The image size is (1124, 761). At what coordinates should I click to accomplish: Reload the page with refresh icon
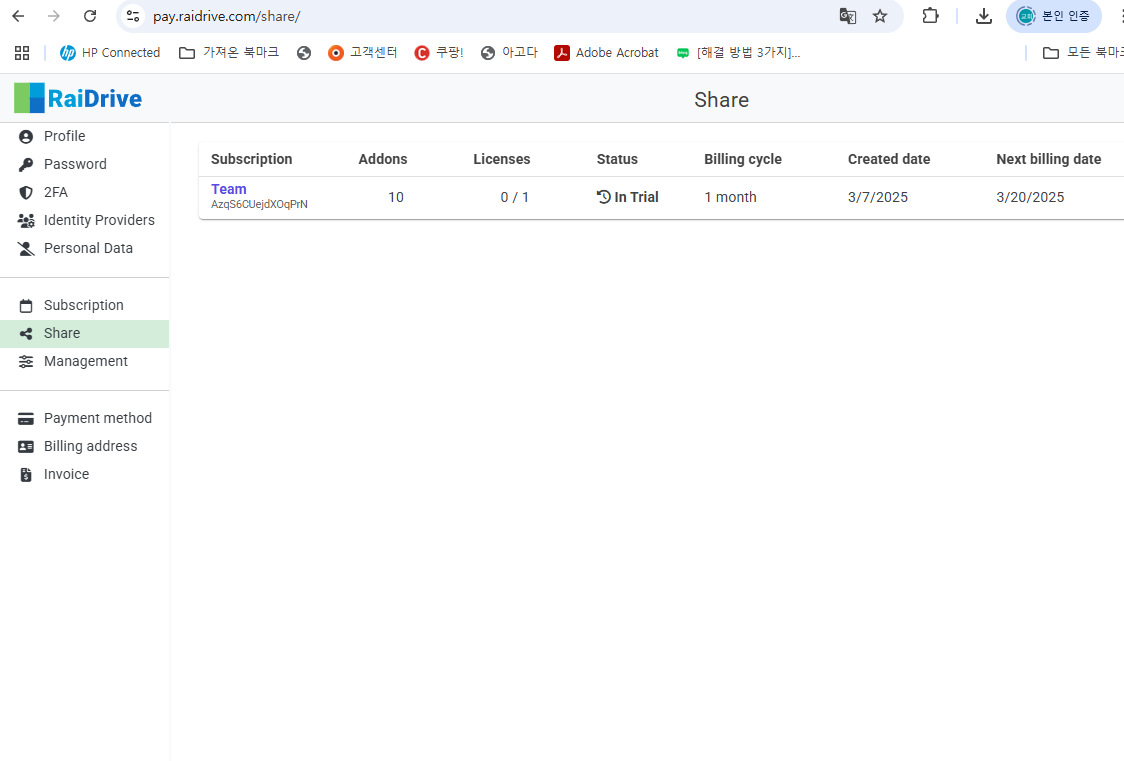click(x=90, y=16)
